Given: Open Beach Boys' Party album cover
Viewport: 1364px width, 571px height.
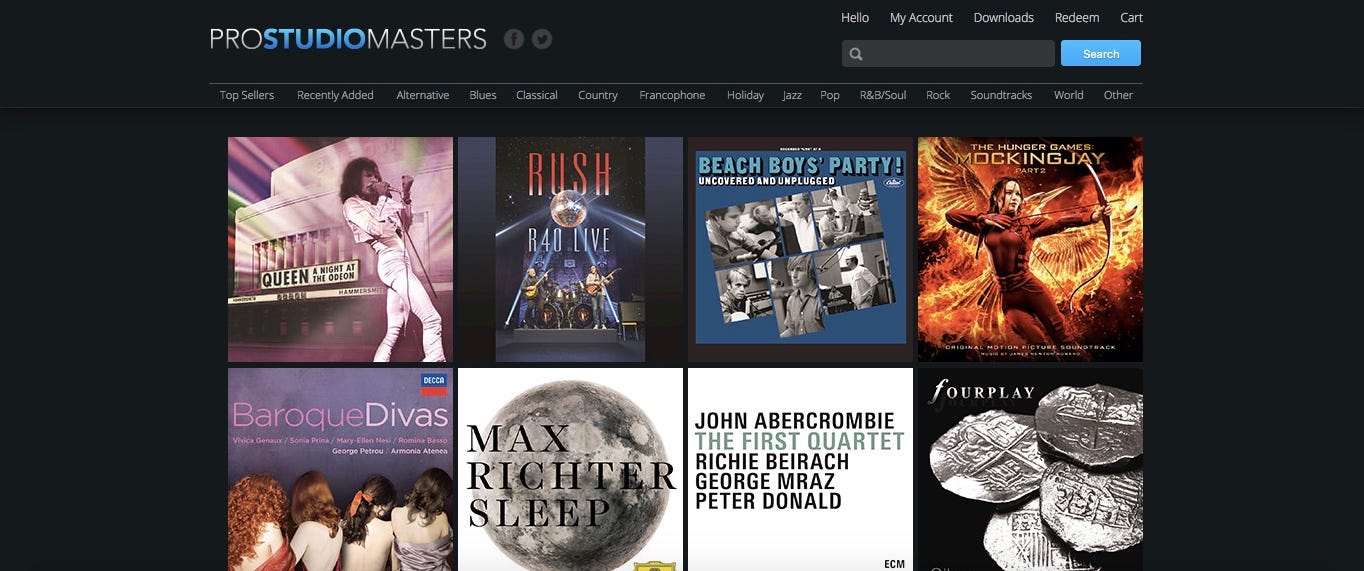Looking at the screenshot, I should [800, 249].
